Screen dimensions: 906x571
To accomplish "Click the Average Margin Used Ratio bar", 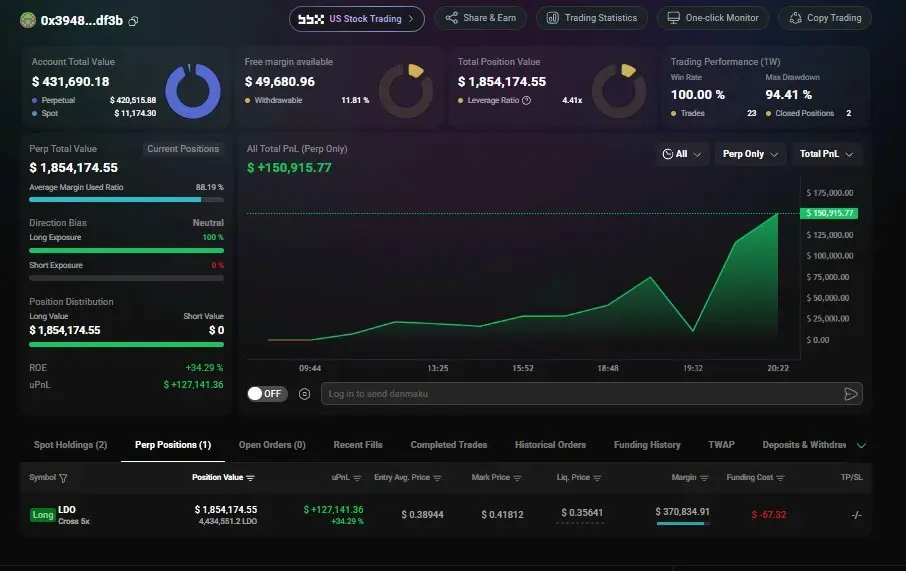I will [126, 199].
